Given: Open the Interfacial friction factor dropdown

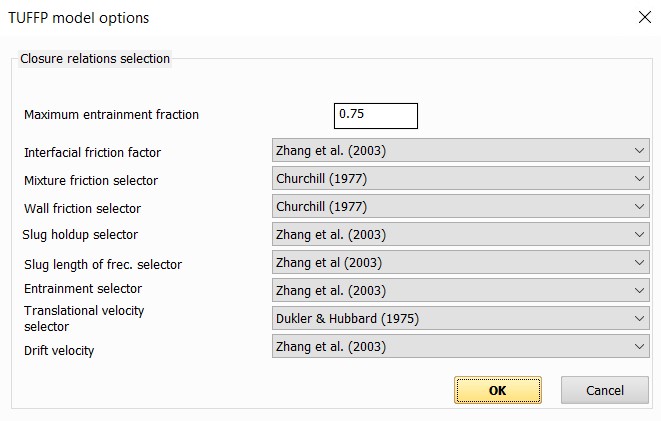Looking at the screenshot, I should [460, 151].
